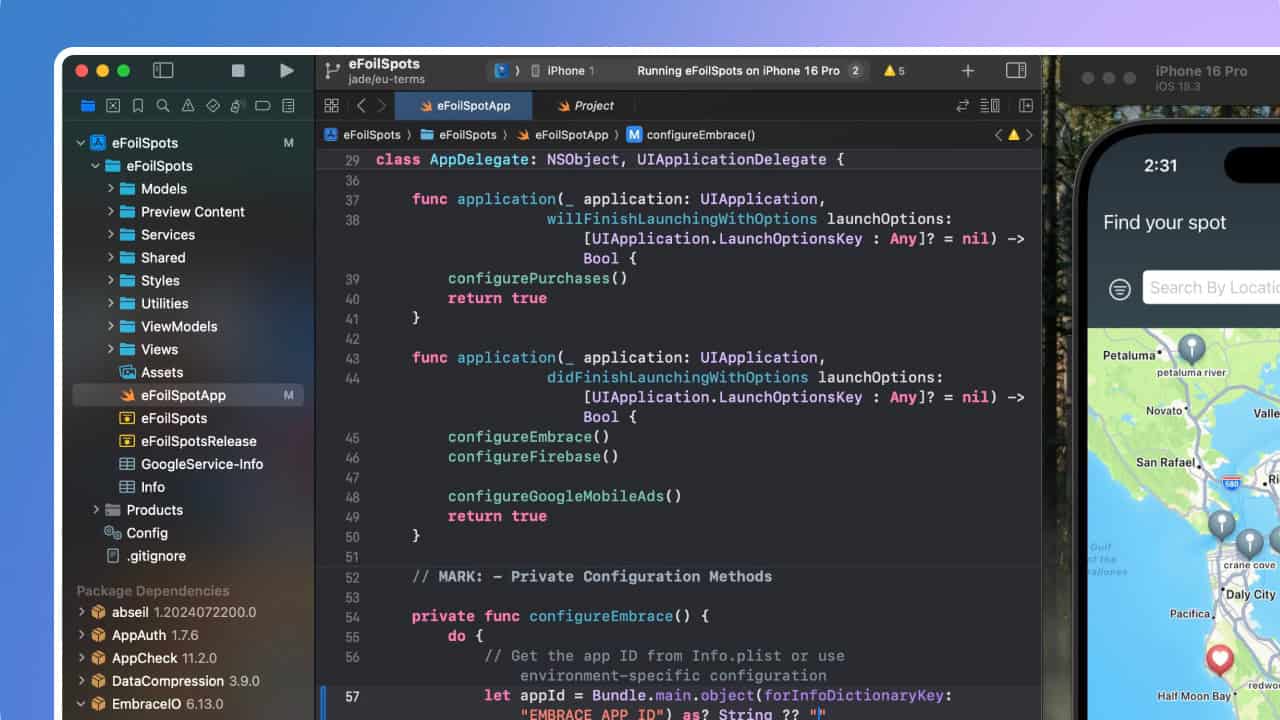The image size is (1280, 720).
Task: Stop the running app with Stop button
Action: point(238,71)
